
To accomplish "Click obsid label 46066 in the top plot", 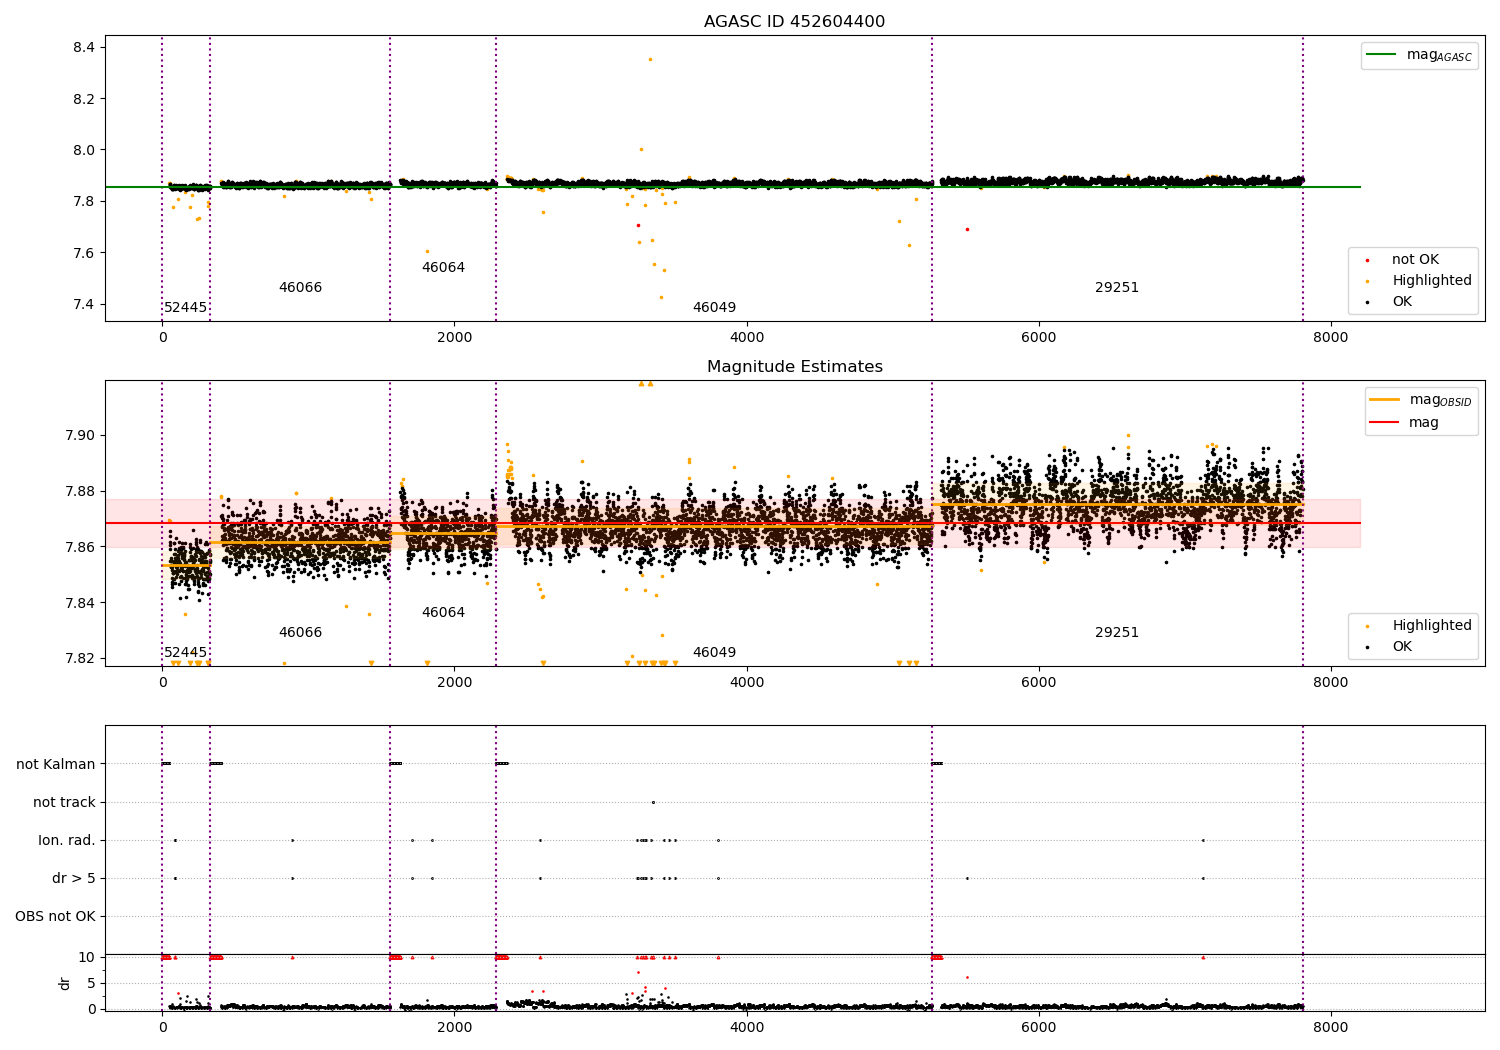I will (300, 288).
